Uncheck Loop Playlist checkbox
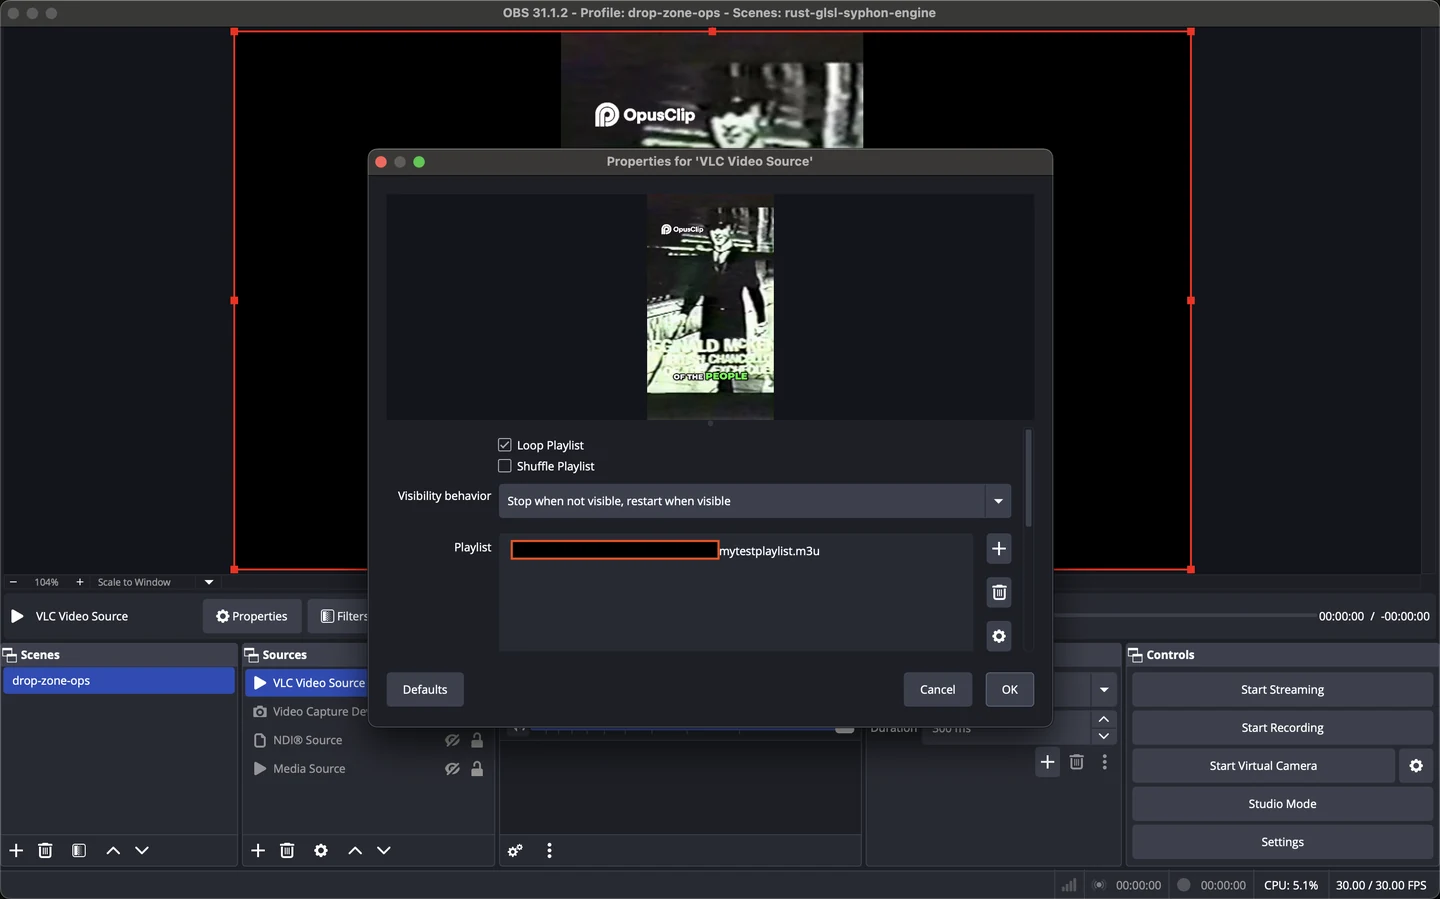Viewport: 1440px width, 899px height. (505, 445)
